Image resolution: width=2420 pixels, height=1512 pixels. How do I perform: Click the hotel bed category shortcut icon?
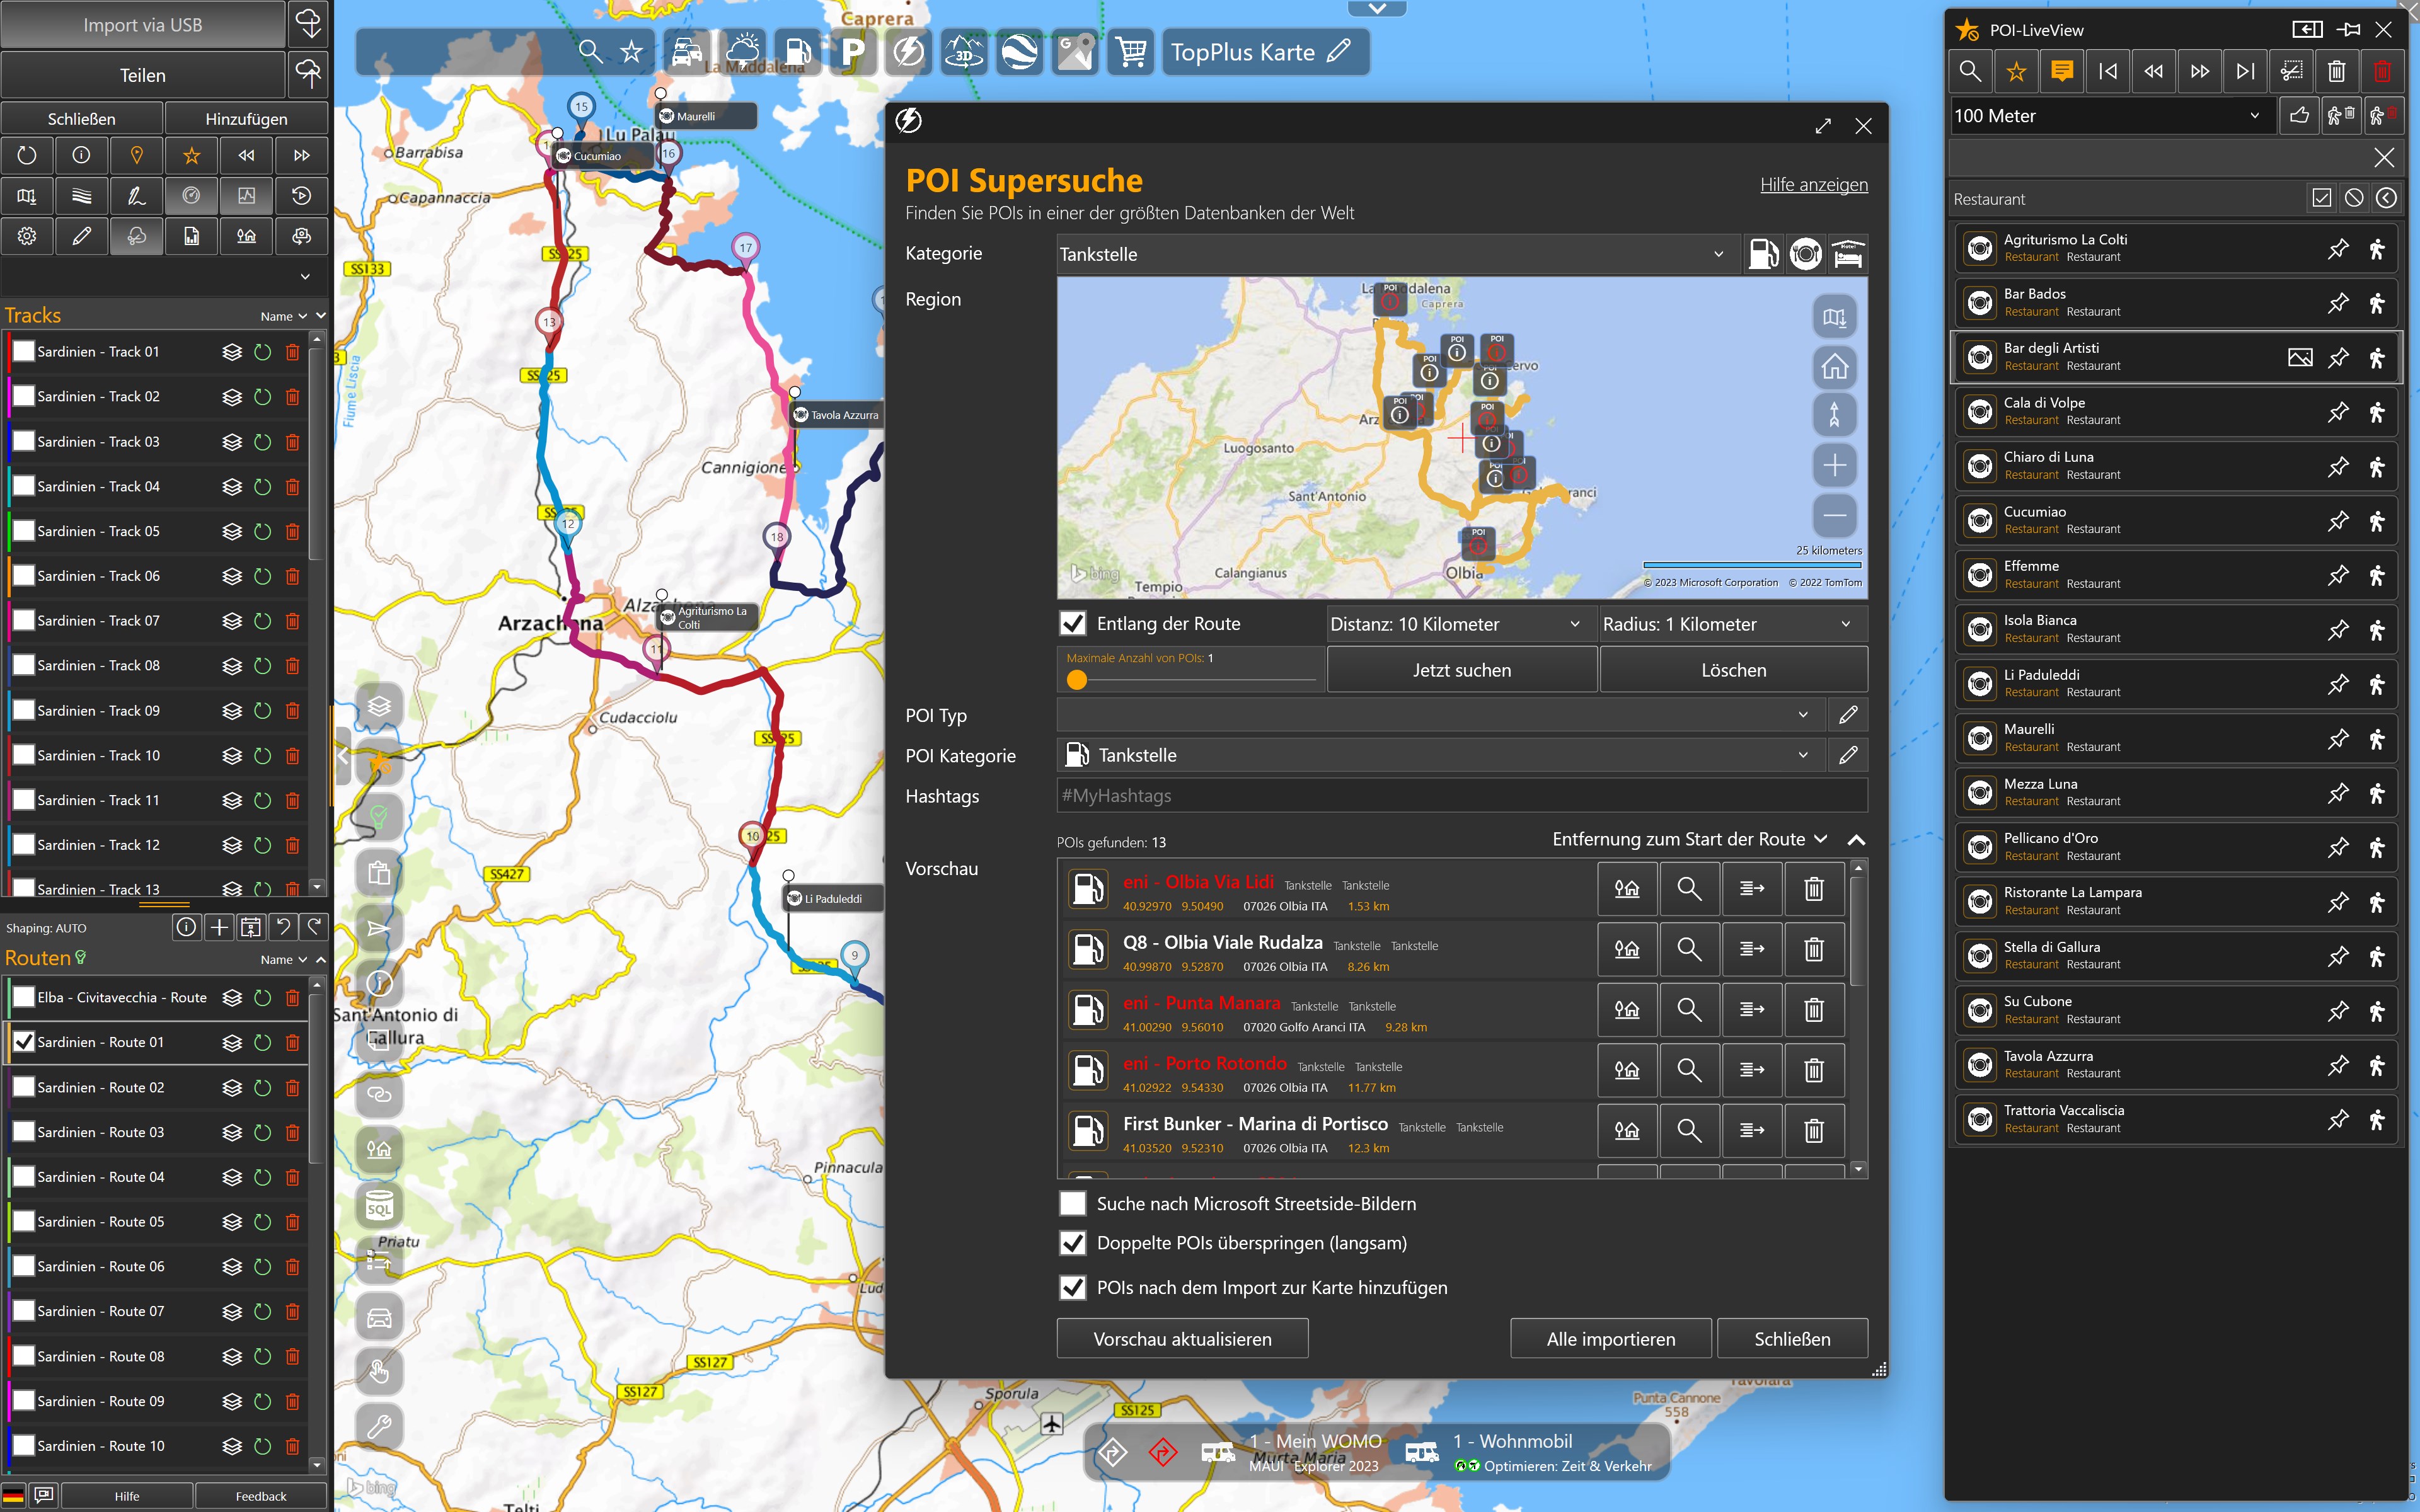click(1847, 254)
